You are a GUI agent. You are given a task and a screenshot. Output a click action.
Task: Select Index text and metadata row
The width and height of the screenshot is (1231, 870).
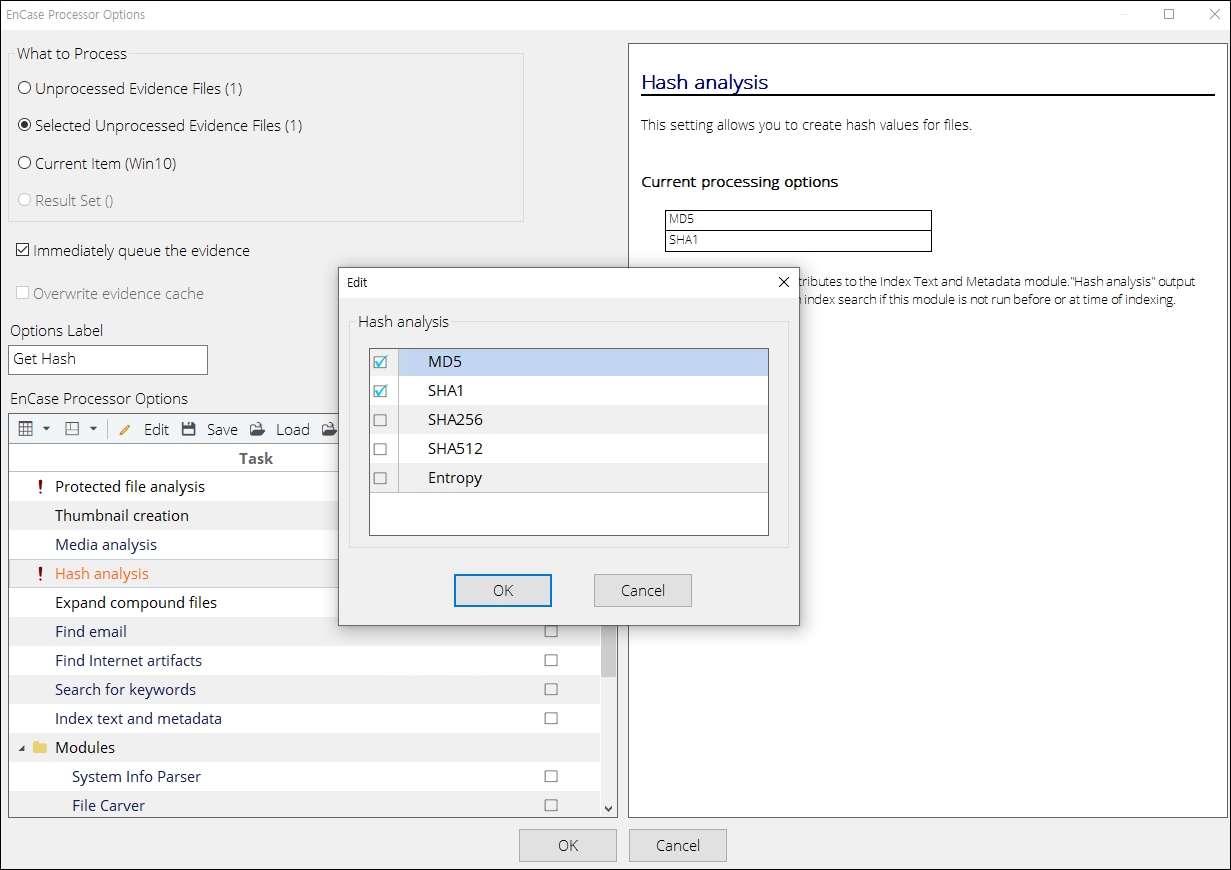305,719
